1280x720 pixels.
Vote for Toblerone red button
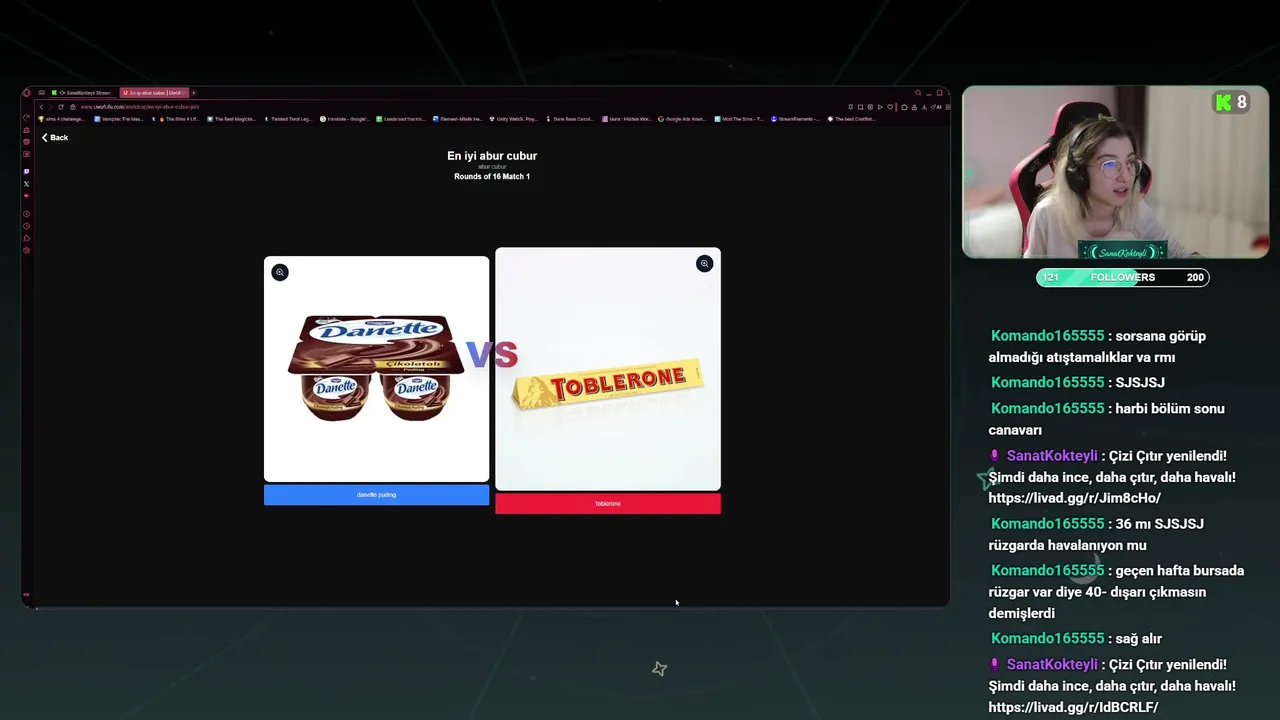[x=607, y=504]
